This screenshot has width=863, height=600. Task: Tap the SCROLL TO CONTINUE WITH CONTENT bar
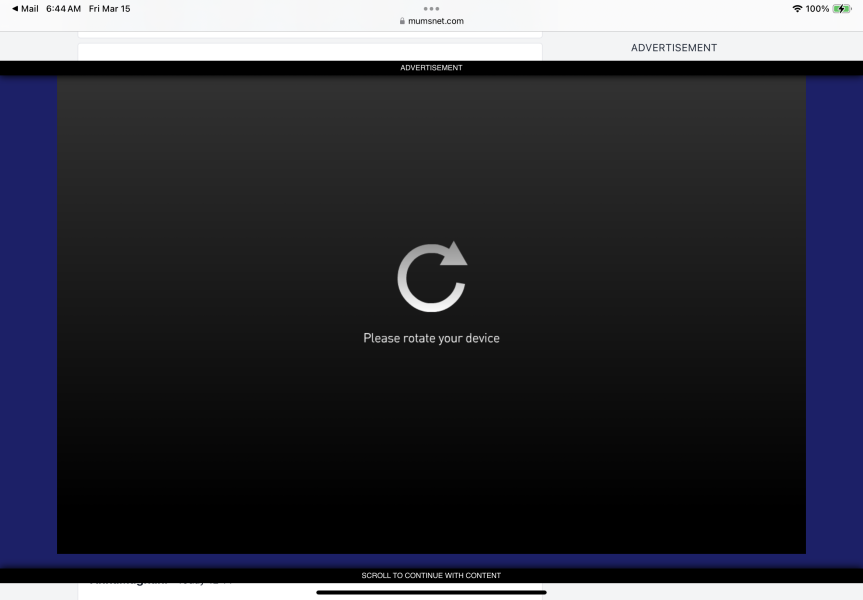(x=431, y=574)
